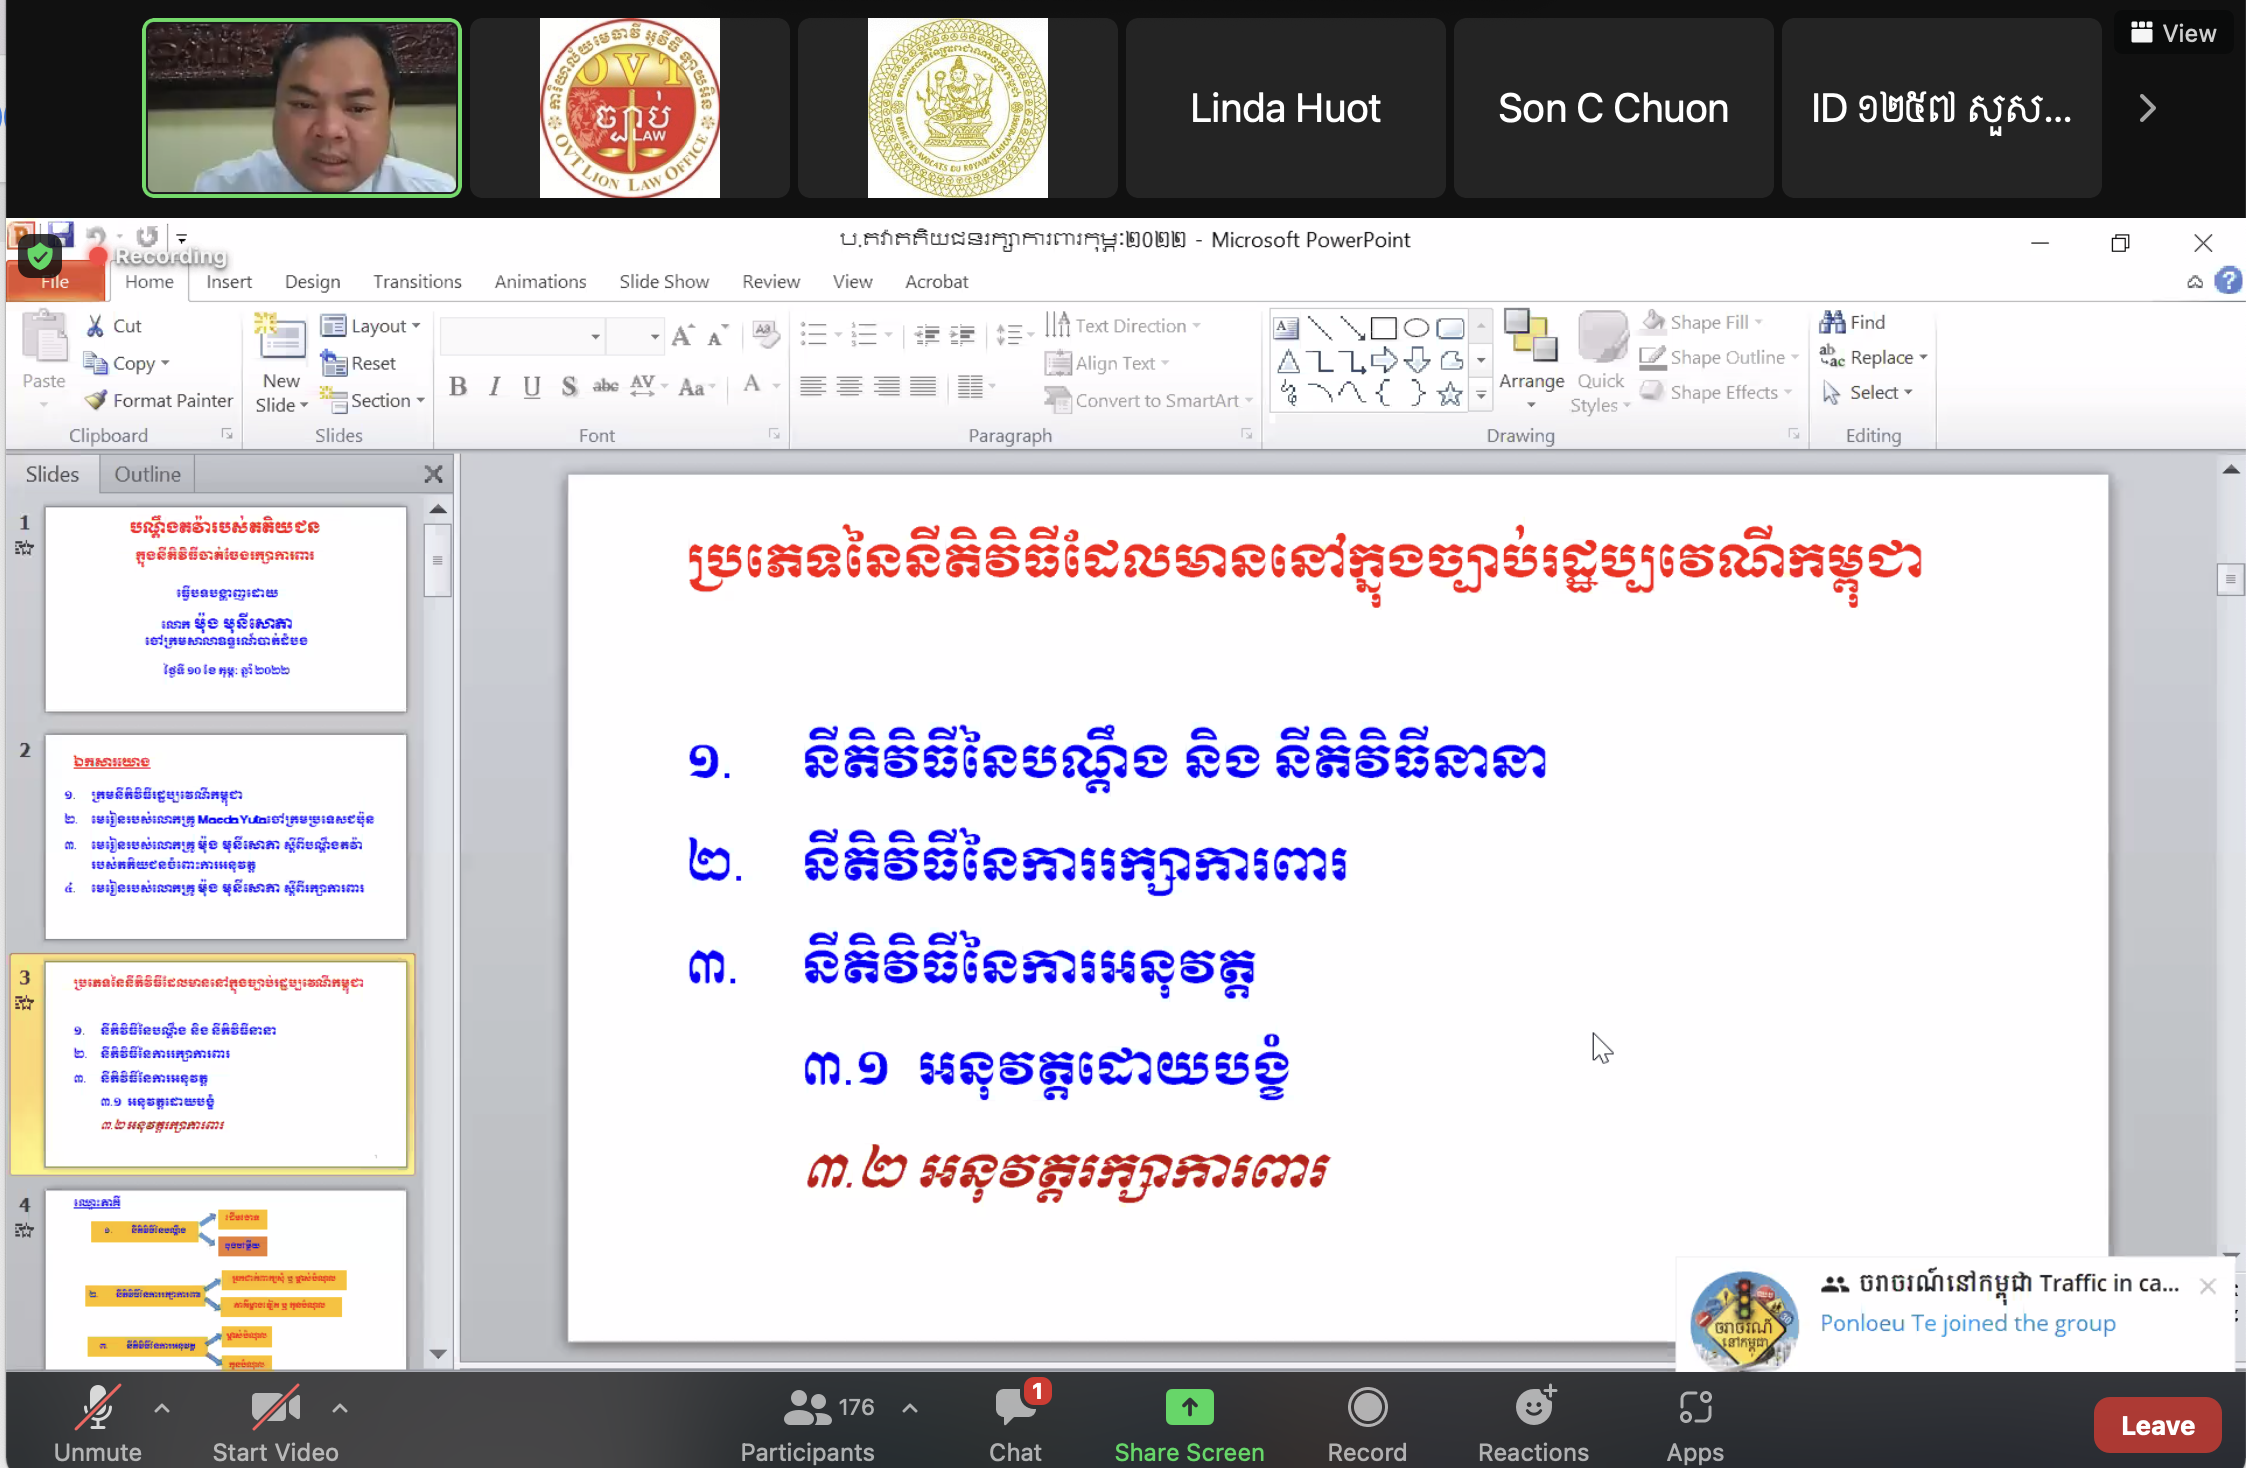Open the Chat panel with notification
This screenshot has height=1468, width=2246.
[1015, 1408]
